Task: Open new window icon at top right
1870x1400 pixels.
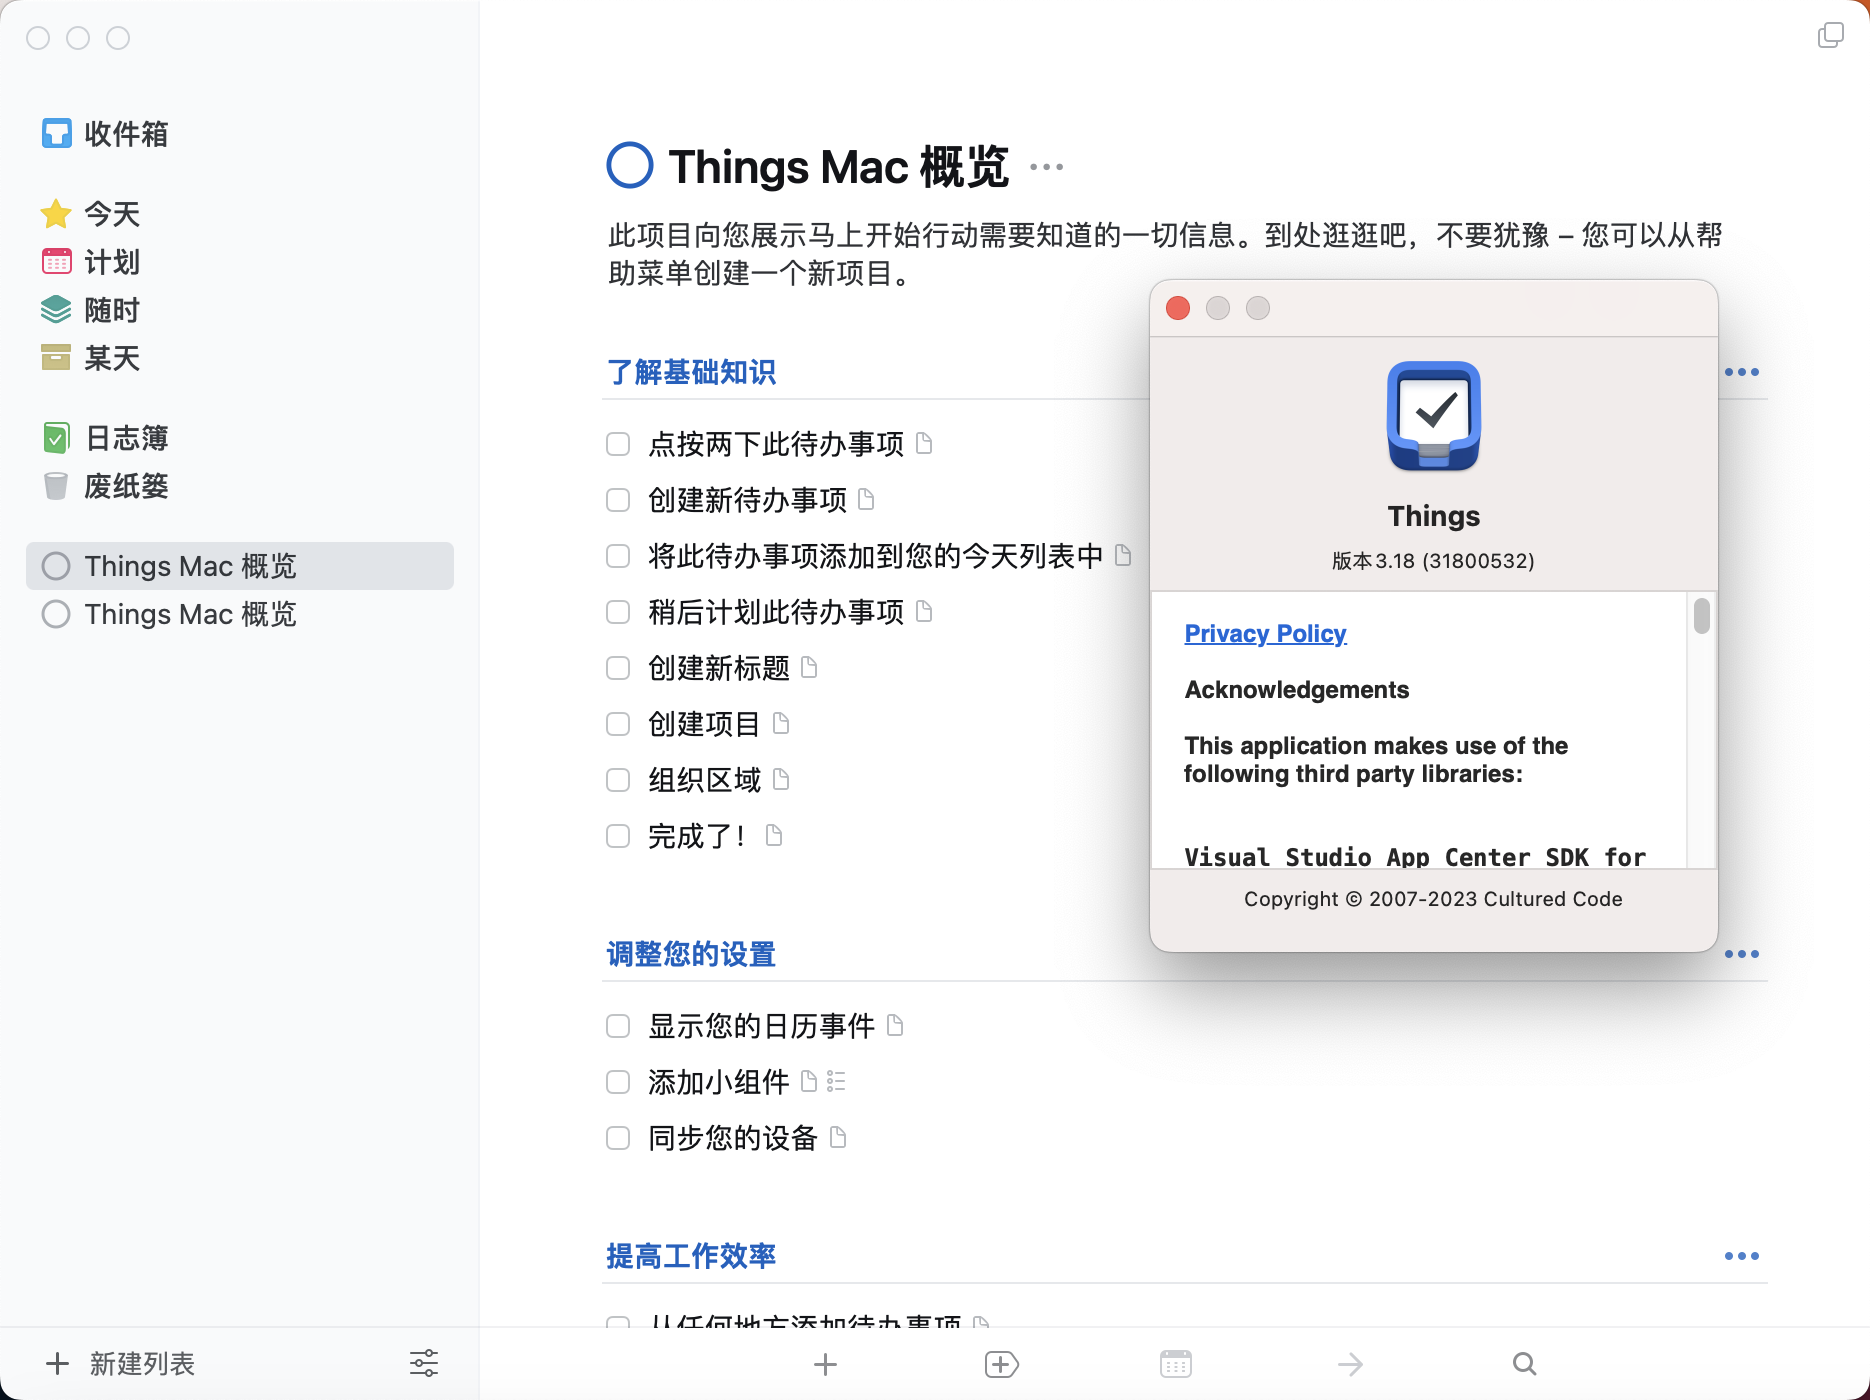Action: (1831, 36)
